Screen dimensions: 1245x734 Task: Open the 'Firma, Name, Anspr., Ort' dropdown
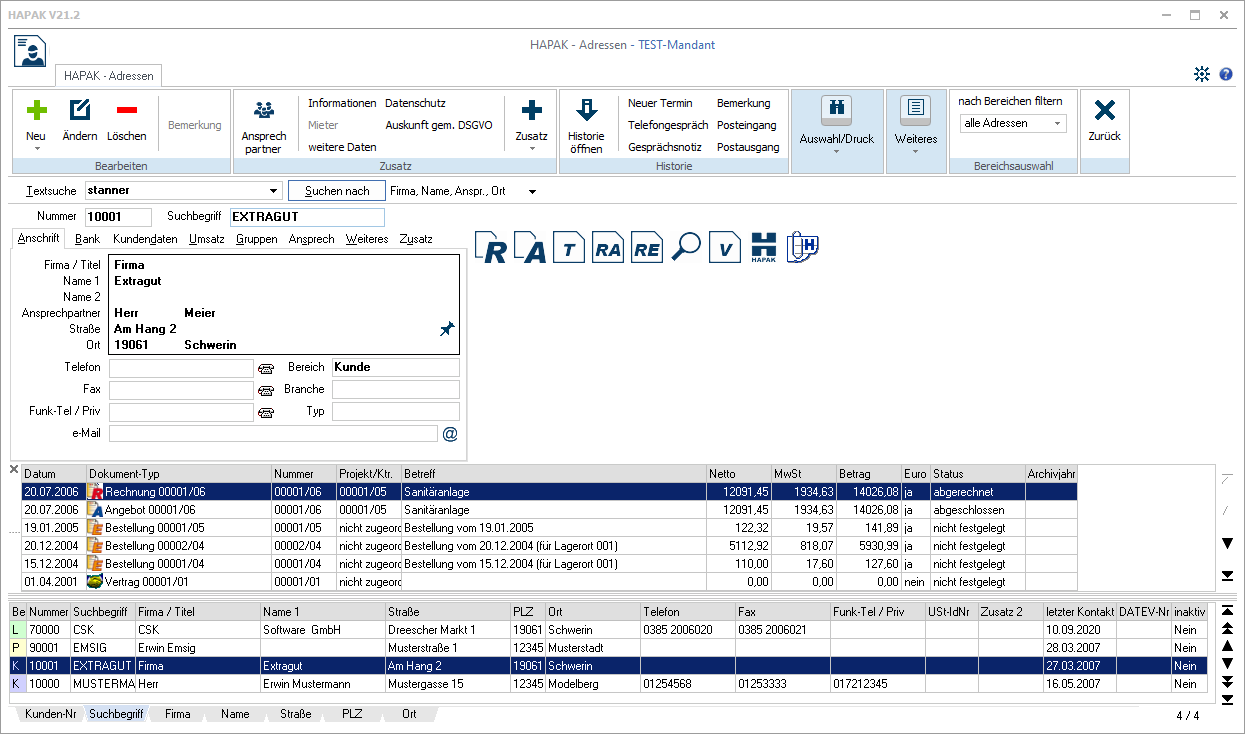532,191
